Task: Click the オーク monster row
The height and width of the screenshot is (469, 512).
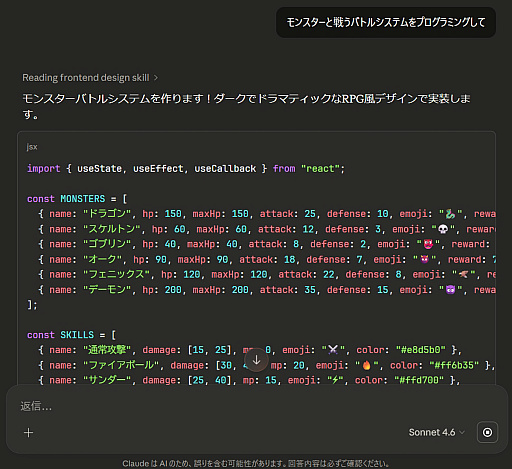Action: coord(267,260)
